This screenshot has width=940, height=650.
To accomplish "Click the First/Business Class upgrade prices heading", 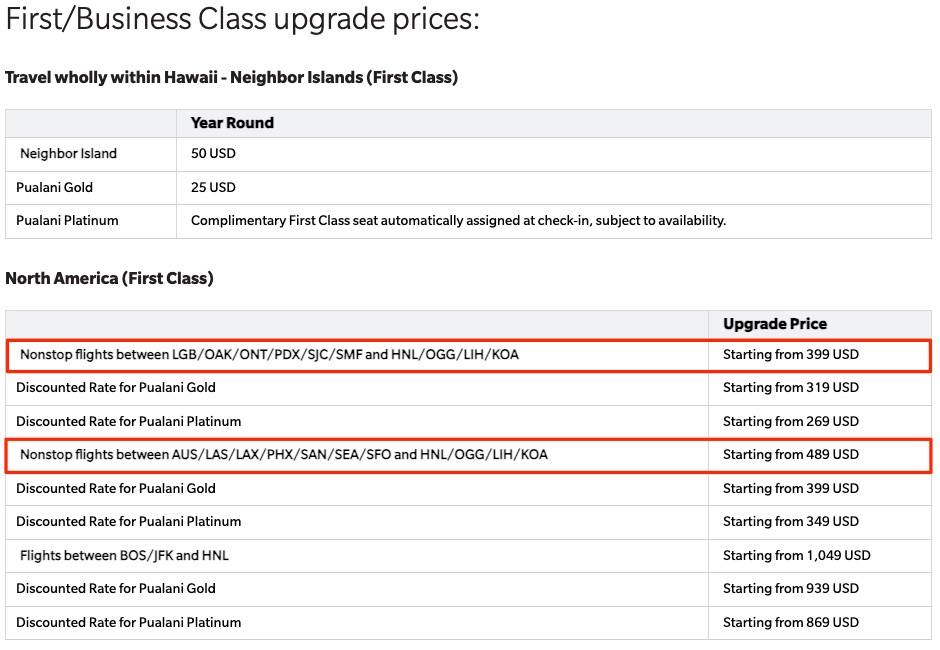I will coord(240,18).
